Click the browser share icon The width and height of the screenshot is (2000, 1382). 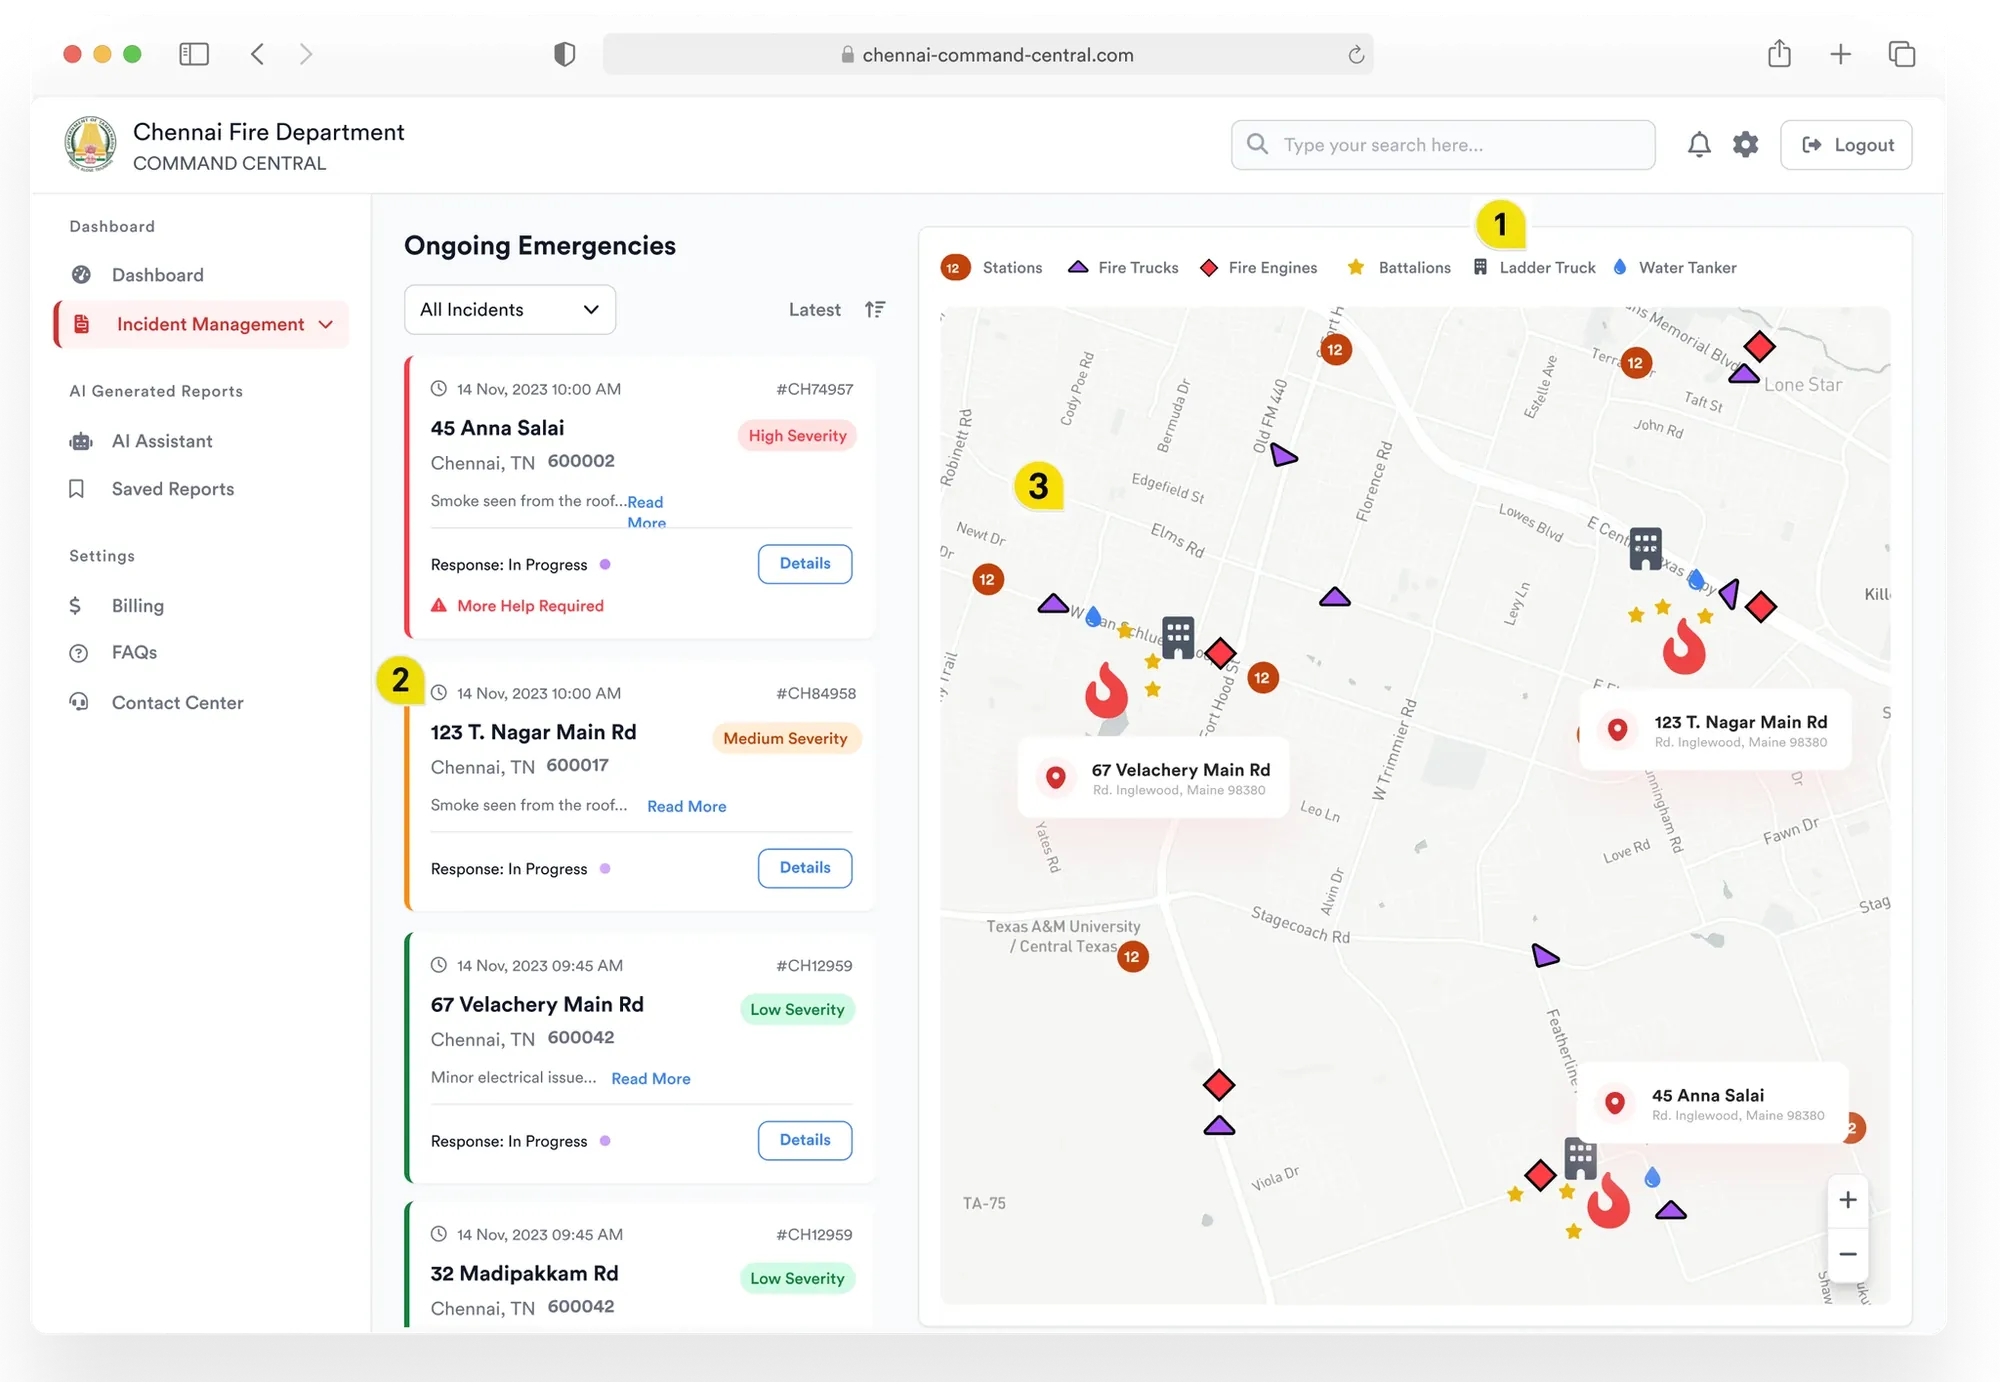tap(1779, 53)
